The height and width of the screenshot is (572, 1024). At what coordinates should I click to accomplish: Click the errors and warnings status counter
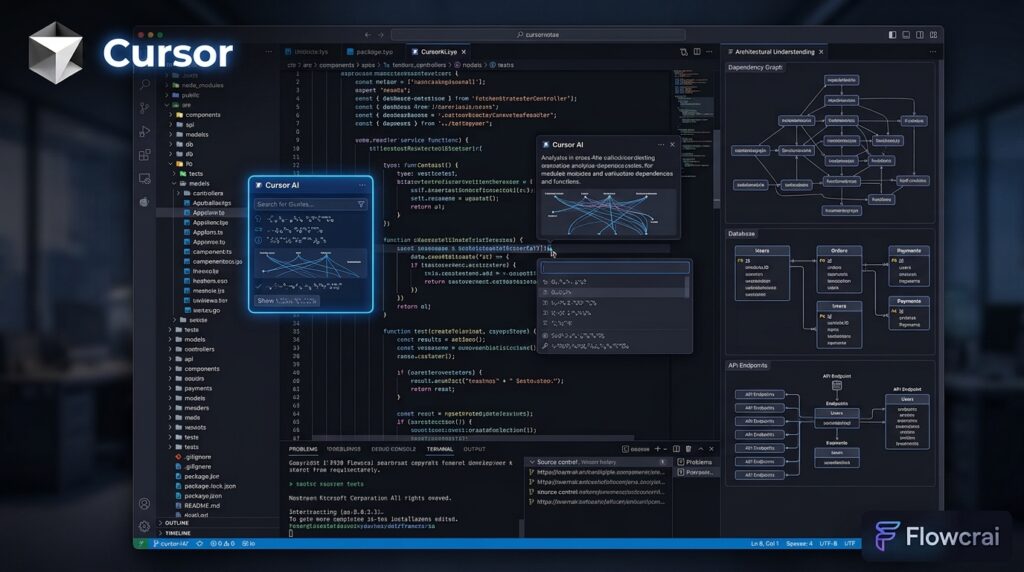point(222,543)
